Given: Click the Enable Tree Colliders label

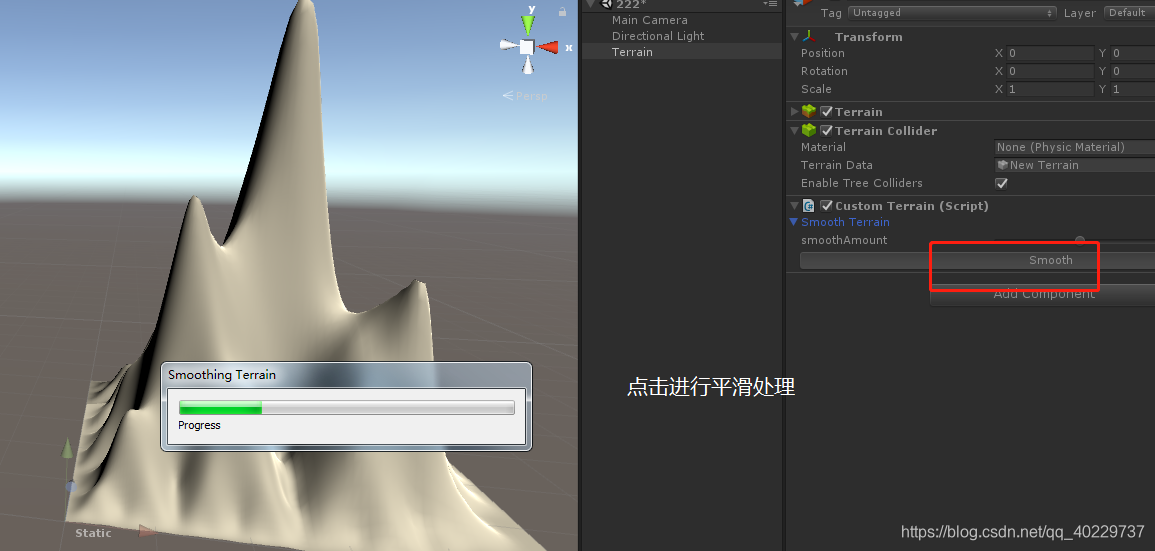Looking at the screenshot, I should coord(862,183).
